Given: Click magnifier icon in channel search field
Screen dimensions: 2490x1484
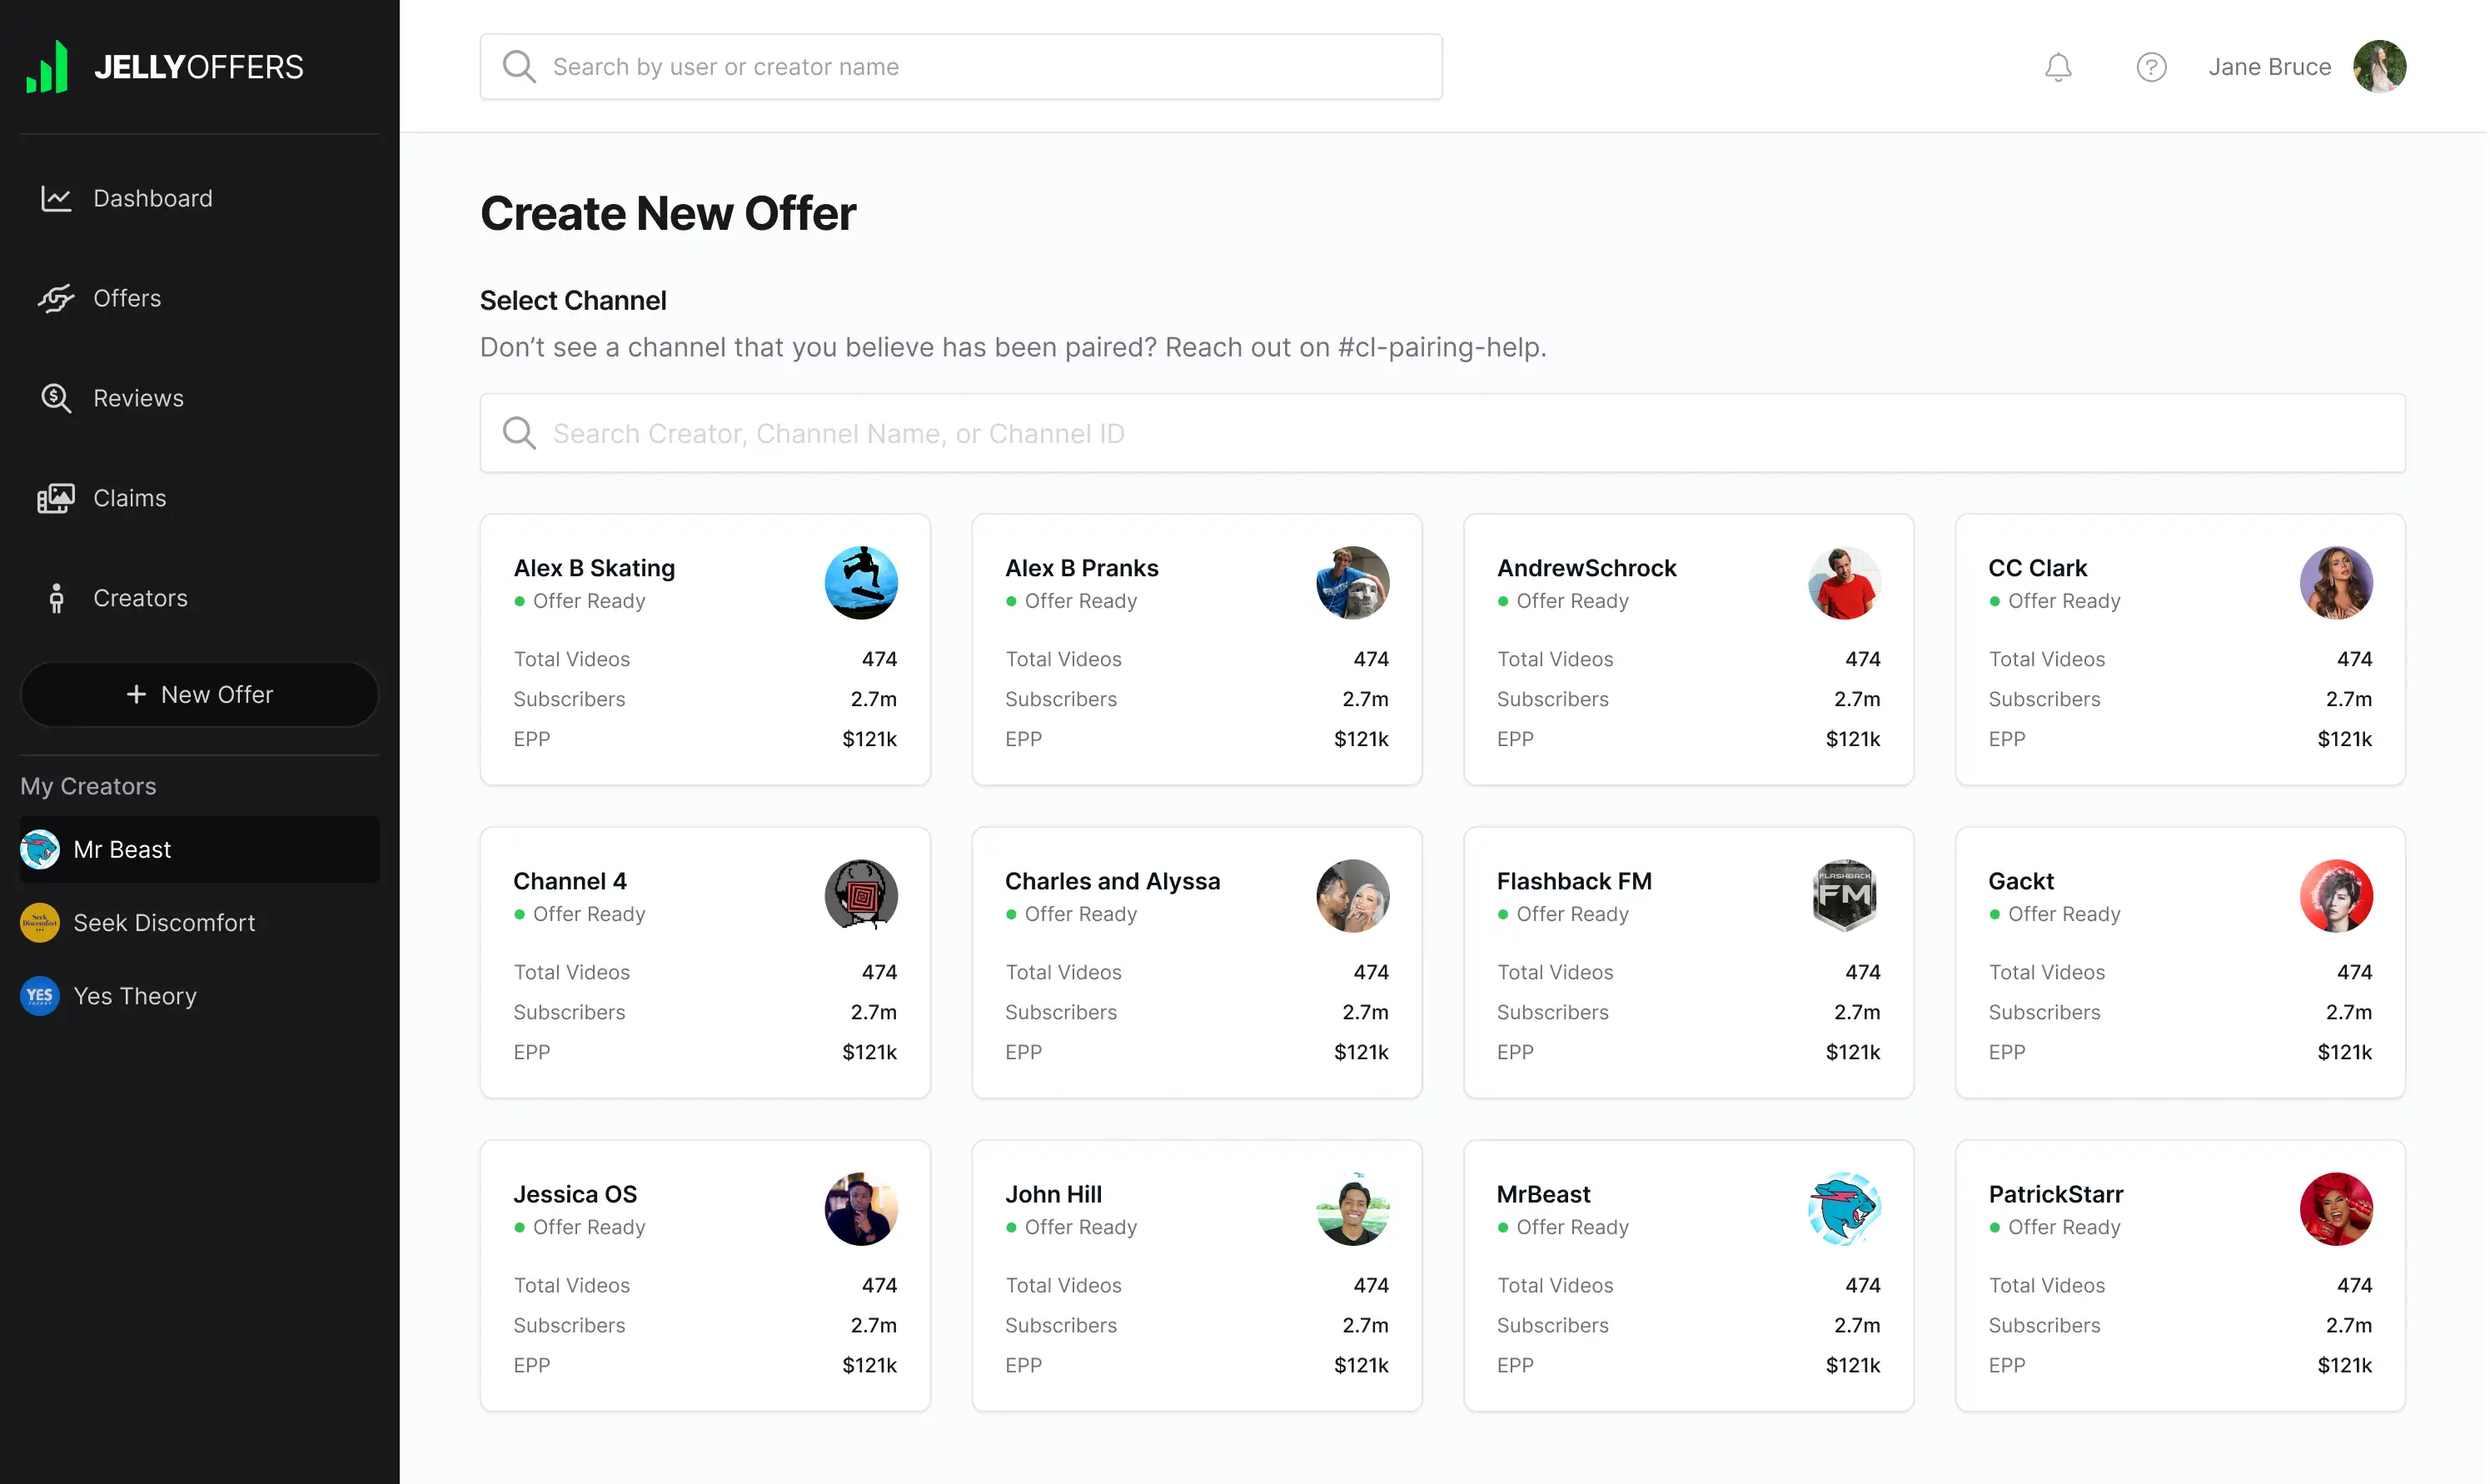Looking at the screenshot, I should 519,433.
